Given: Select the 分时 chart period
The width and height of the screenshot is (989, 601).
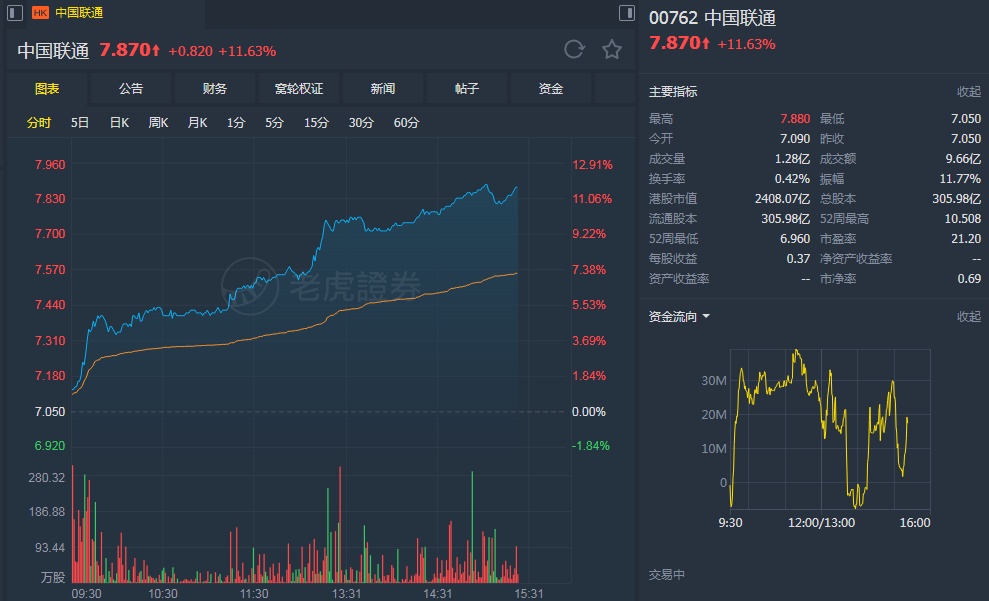Looking at the screenshot, I should point(38,123).
